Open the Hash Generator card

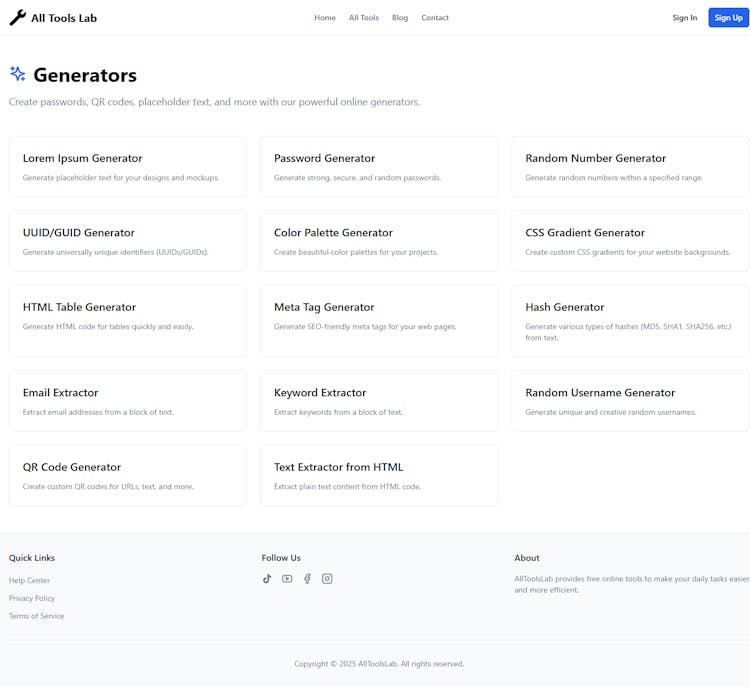(630, 320)
